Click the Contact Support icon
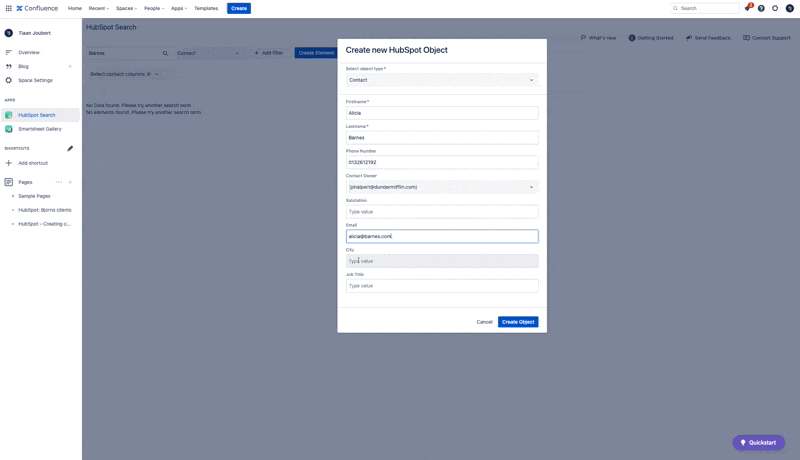 746,38
